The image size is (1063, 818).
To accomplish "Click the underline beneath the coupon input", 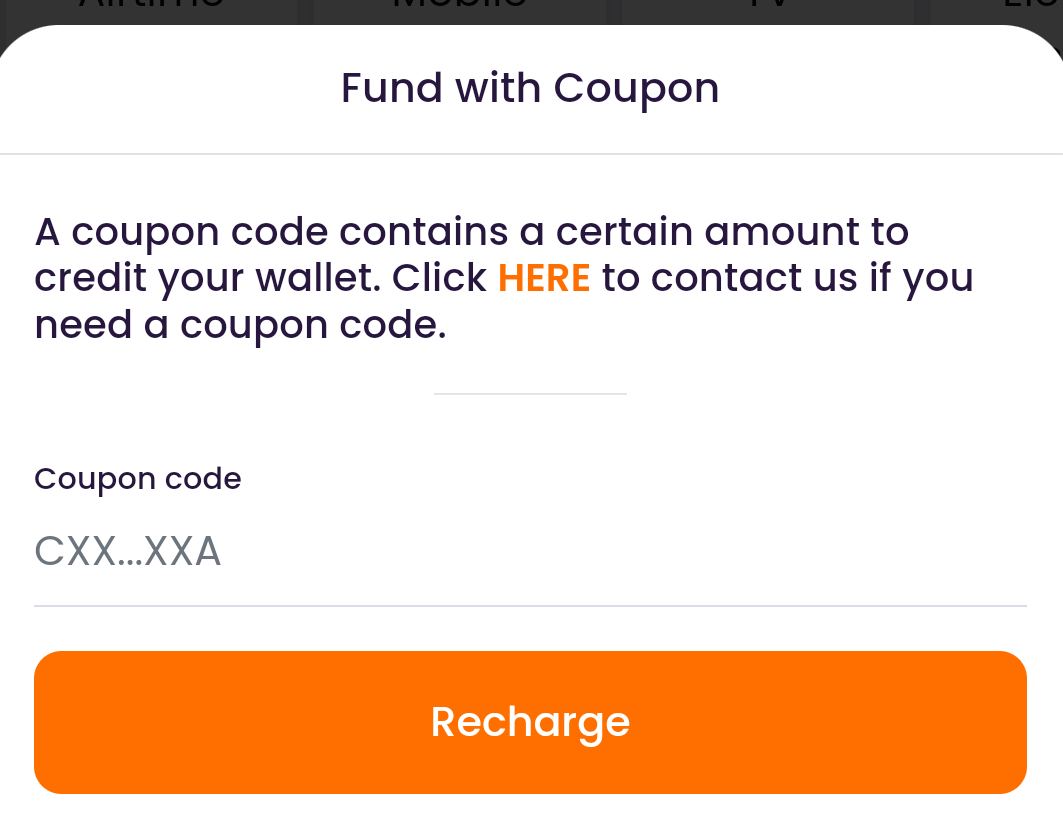I will coord(530,606).
